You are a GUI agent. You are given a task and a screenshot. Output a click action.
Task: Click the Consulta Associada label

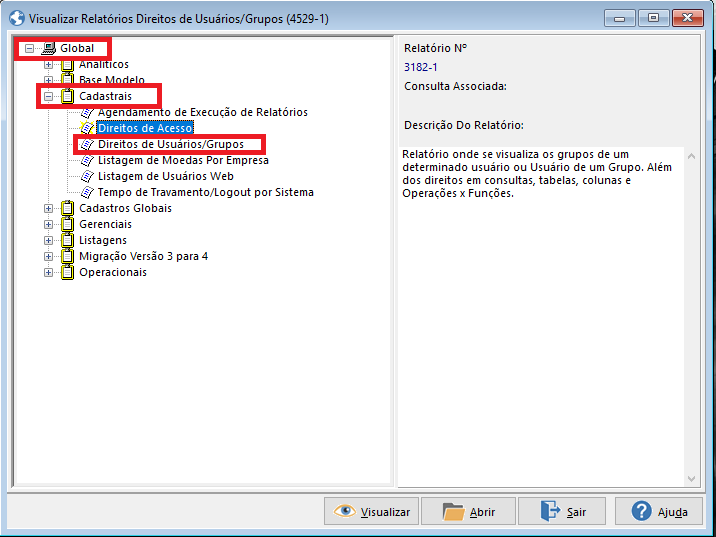455,86
